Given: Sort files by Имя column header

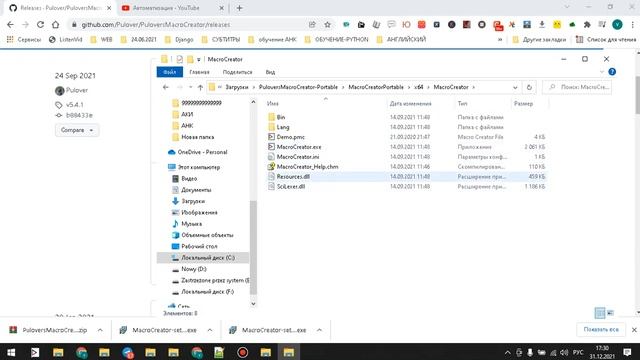Looking at the screenshot, I should click(x=273, y=104).
